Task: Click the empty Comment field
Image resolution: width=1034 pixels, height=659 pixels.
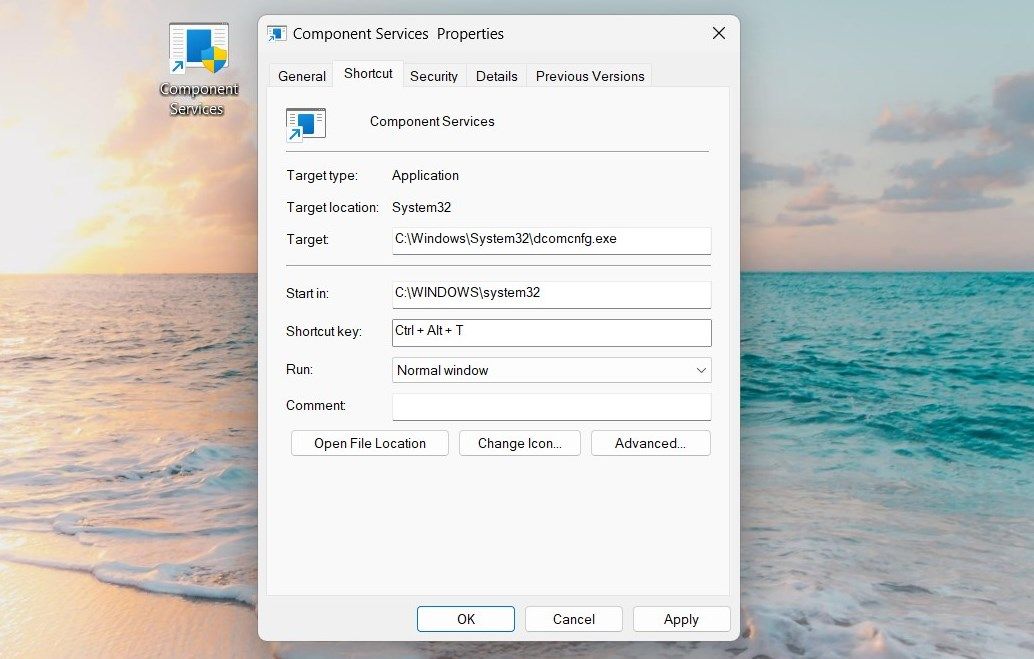Action: [551, 406]
